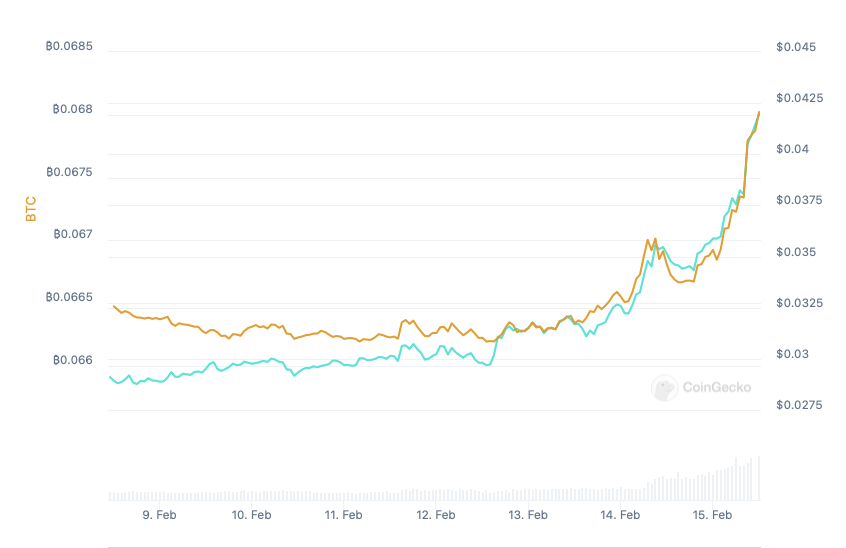Click the ฿0.0665 BTC axis label
846x548 pixels.
tap(69, 297)
